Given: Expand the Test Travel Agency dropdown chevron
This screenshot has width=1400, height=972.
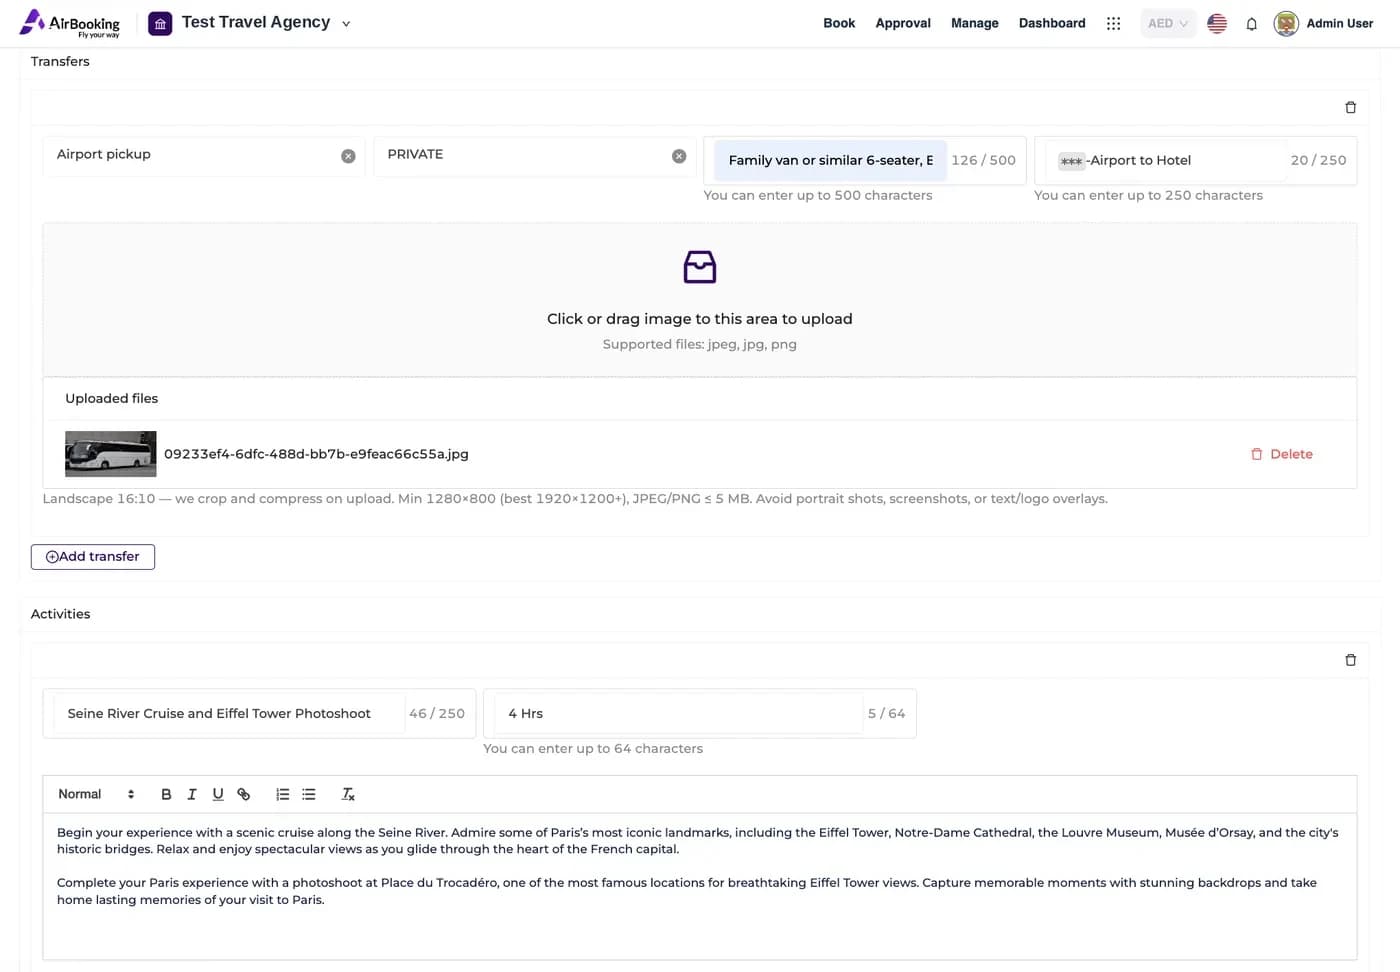Looking at the screenshot, I should tap(346, 24).
